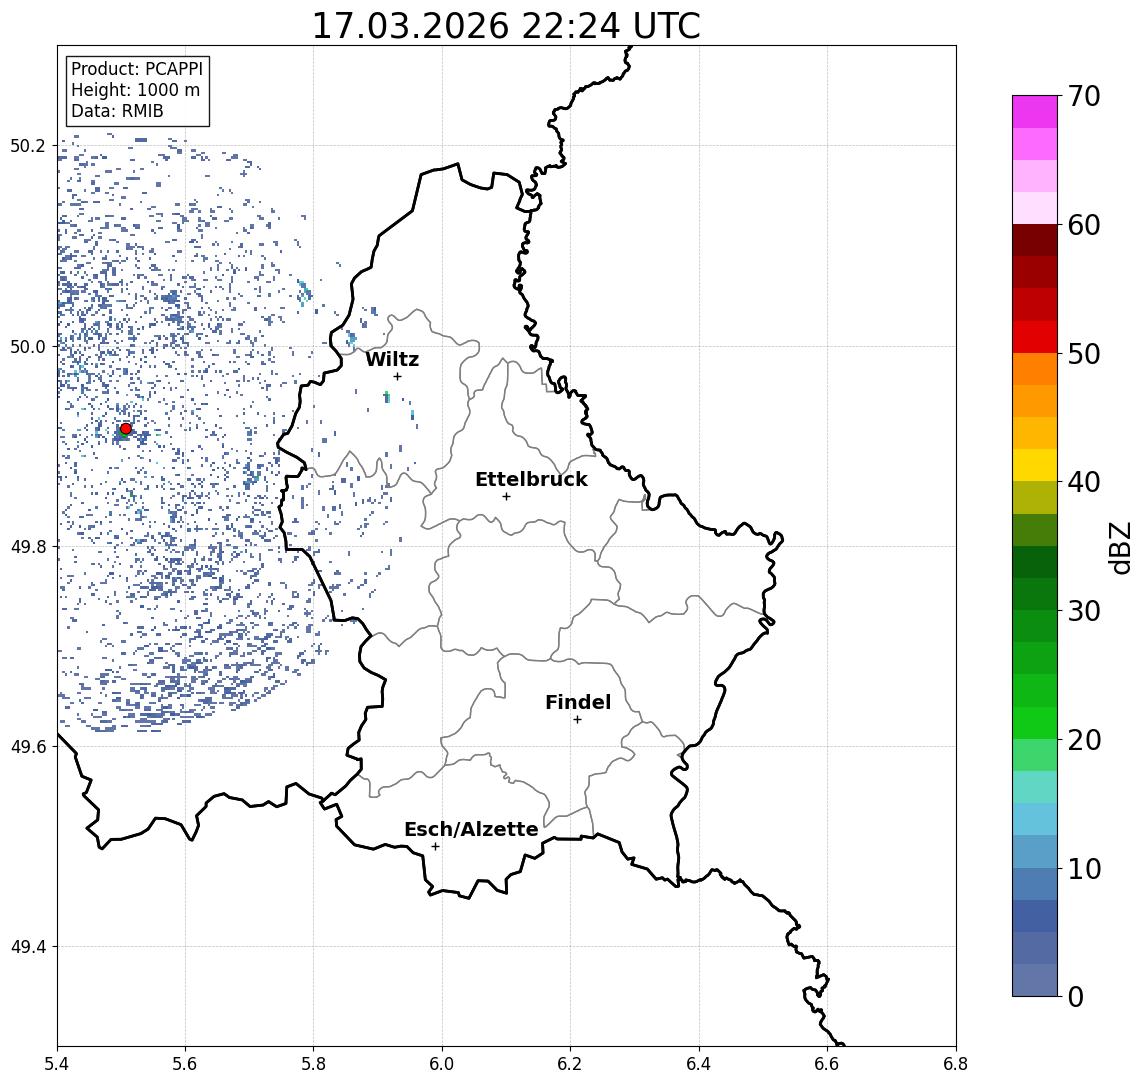Pick the dark maroon swatch below 60 dBZ
This screenshot has height=1084, width=1145.
click(1035, 240)
